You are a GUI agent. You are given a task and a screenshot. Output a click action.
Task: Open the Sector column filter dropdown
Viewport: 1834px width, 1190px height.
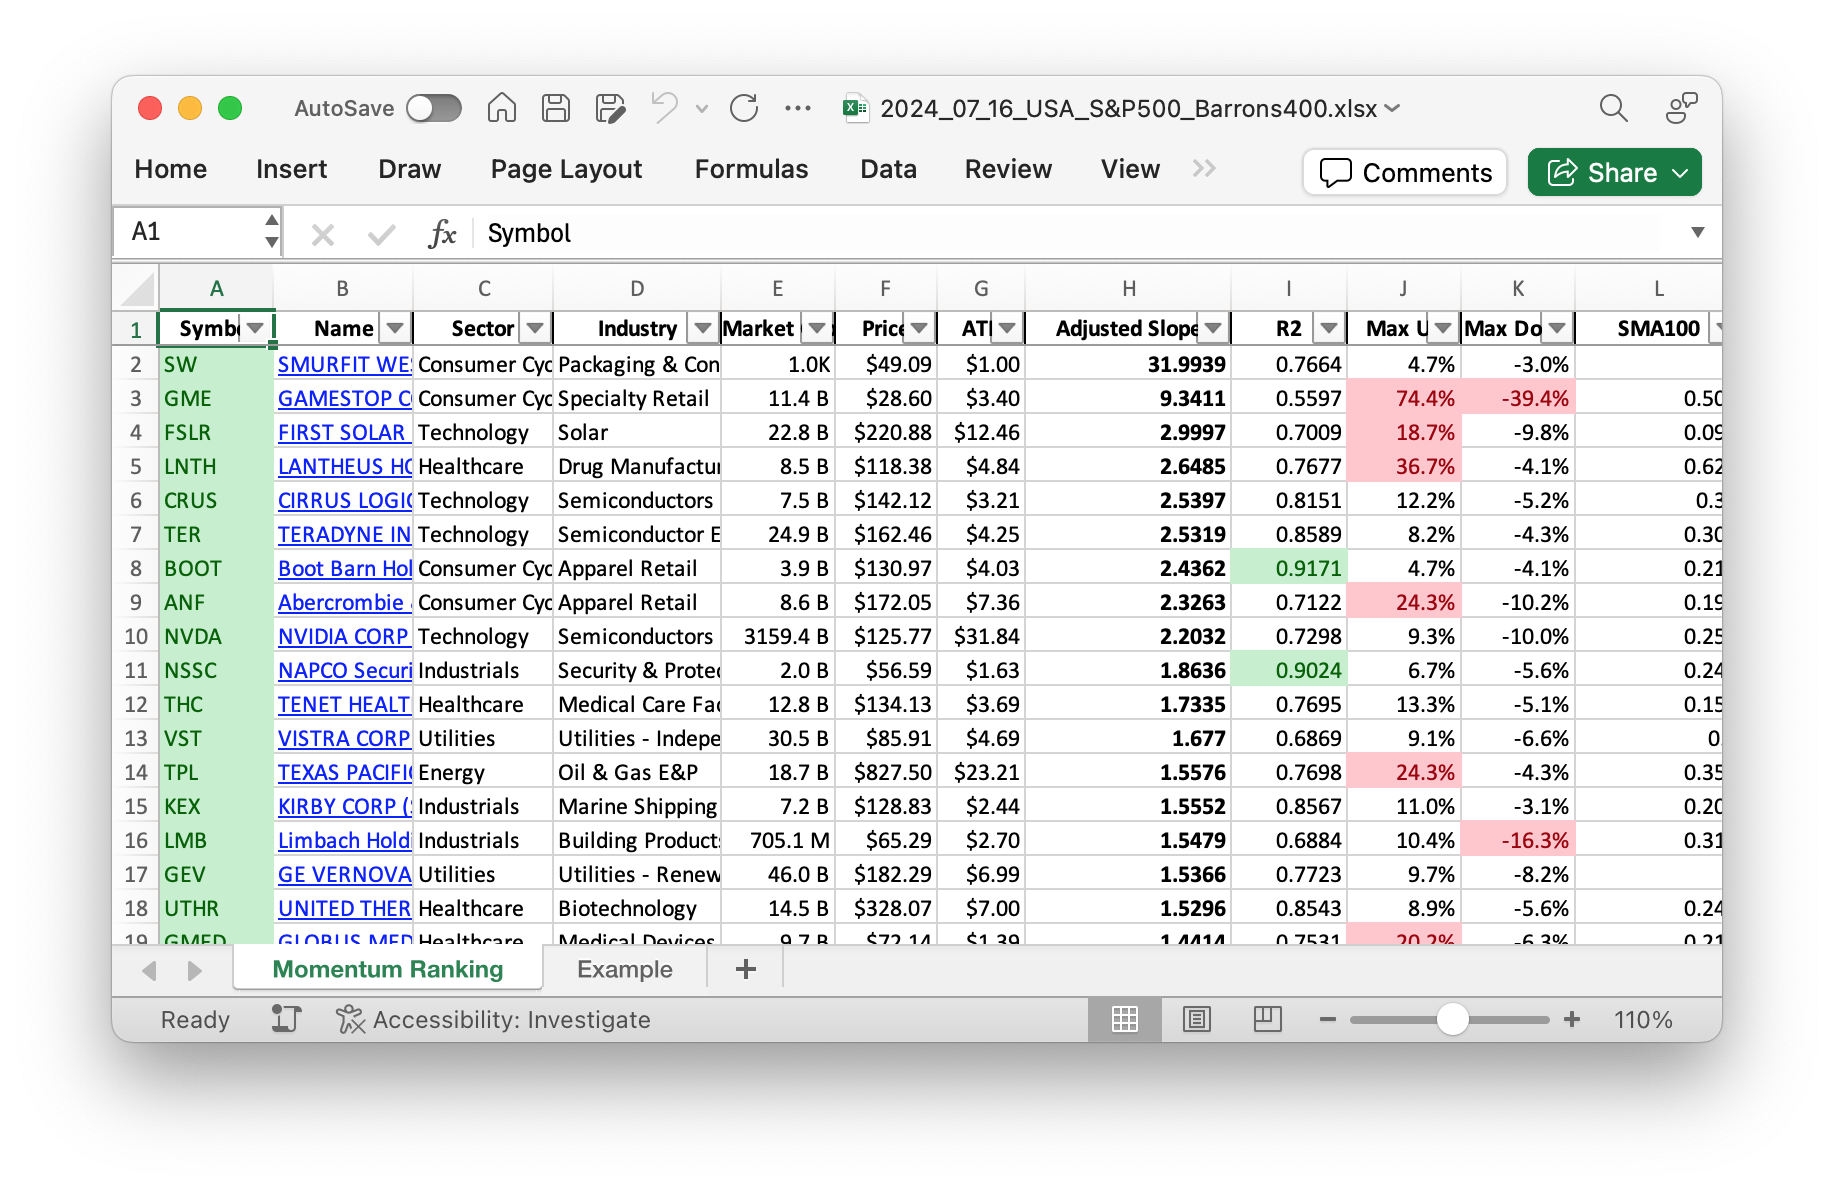point(535,328)
